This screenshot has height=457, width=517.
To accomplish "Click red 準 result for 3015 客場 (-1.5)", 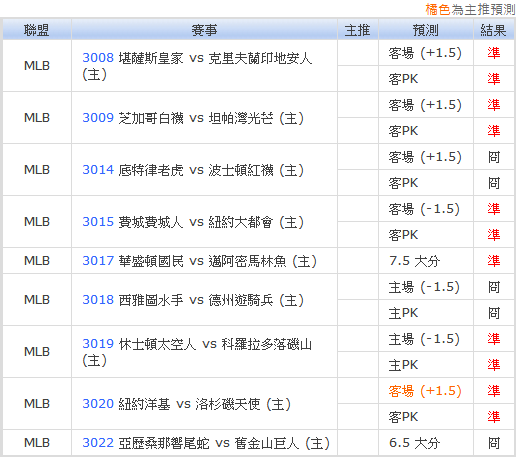I will [494, 209].
